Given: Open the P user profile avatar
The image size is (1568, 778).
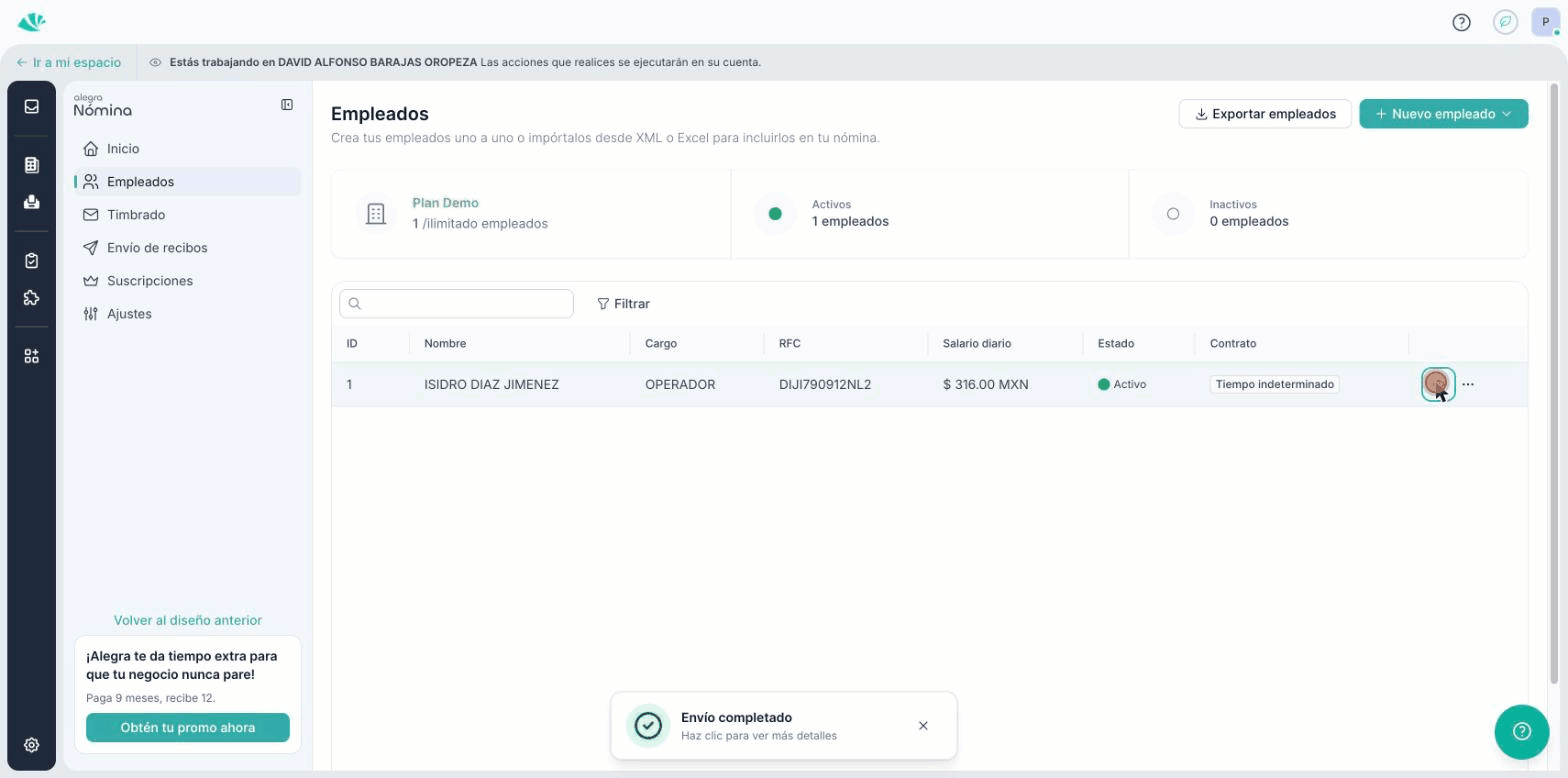Looking at the screenshot, I should 1546,22.
